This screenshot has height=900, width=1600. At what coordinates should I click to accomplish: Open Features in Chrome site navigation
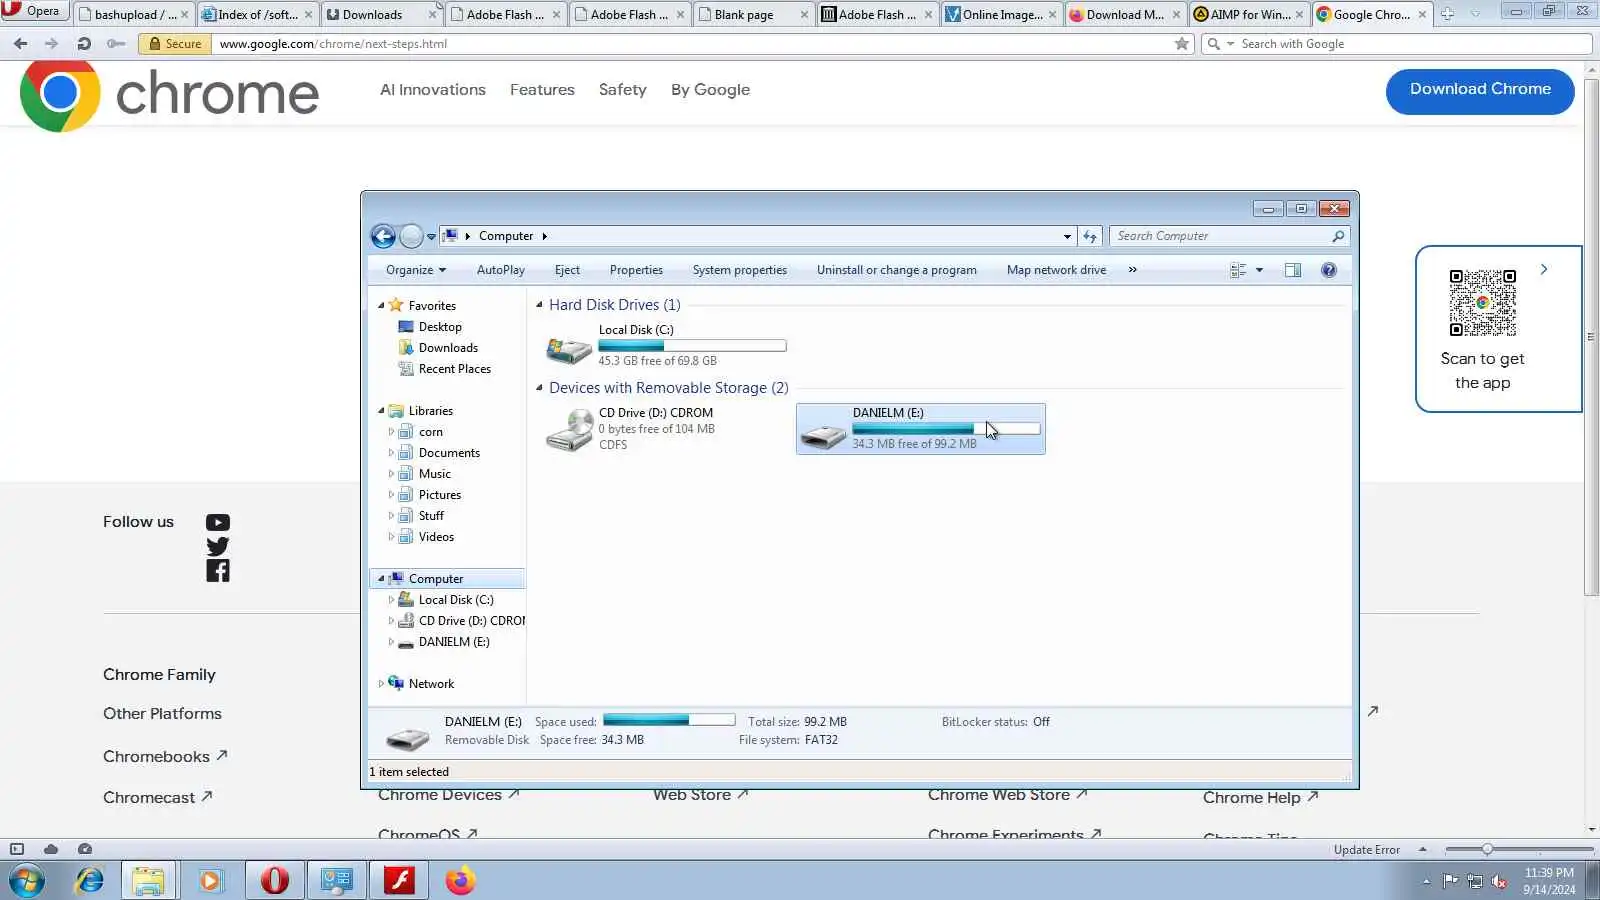[542, 90]
